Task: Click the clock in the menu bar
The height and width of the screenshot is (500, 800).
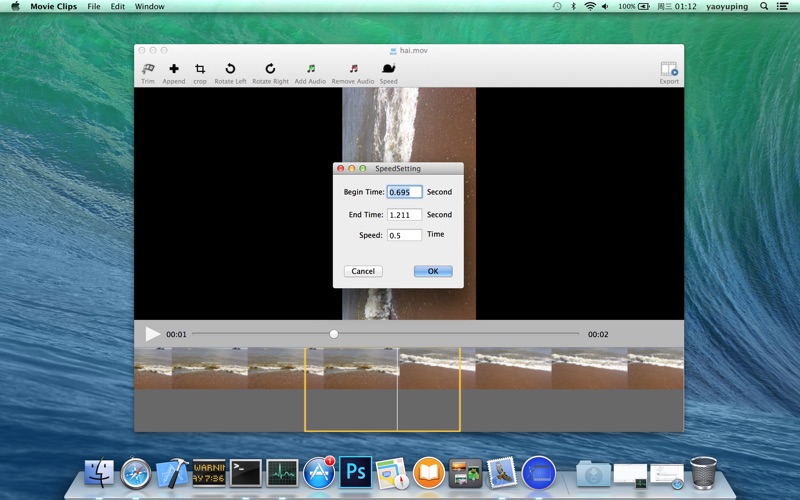Action: tap(677, 7)
